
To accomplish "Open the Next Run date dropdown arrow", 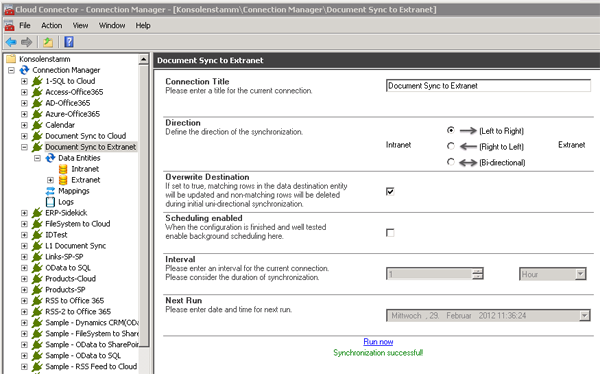I will pyautogui.click(x=584, y=316).
